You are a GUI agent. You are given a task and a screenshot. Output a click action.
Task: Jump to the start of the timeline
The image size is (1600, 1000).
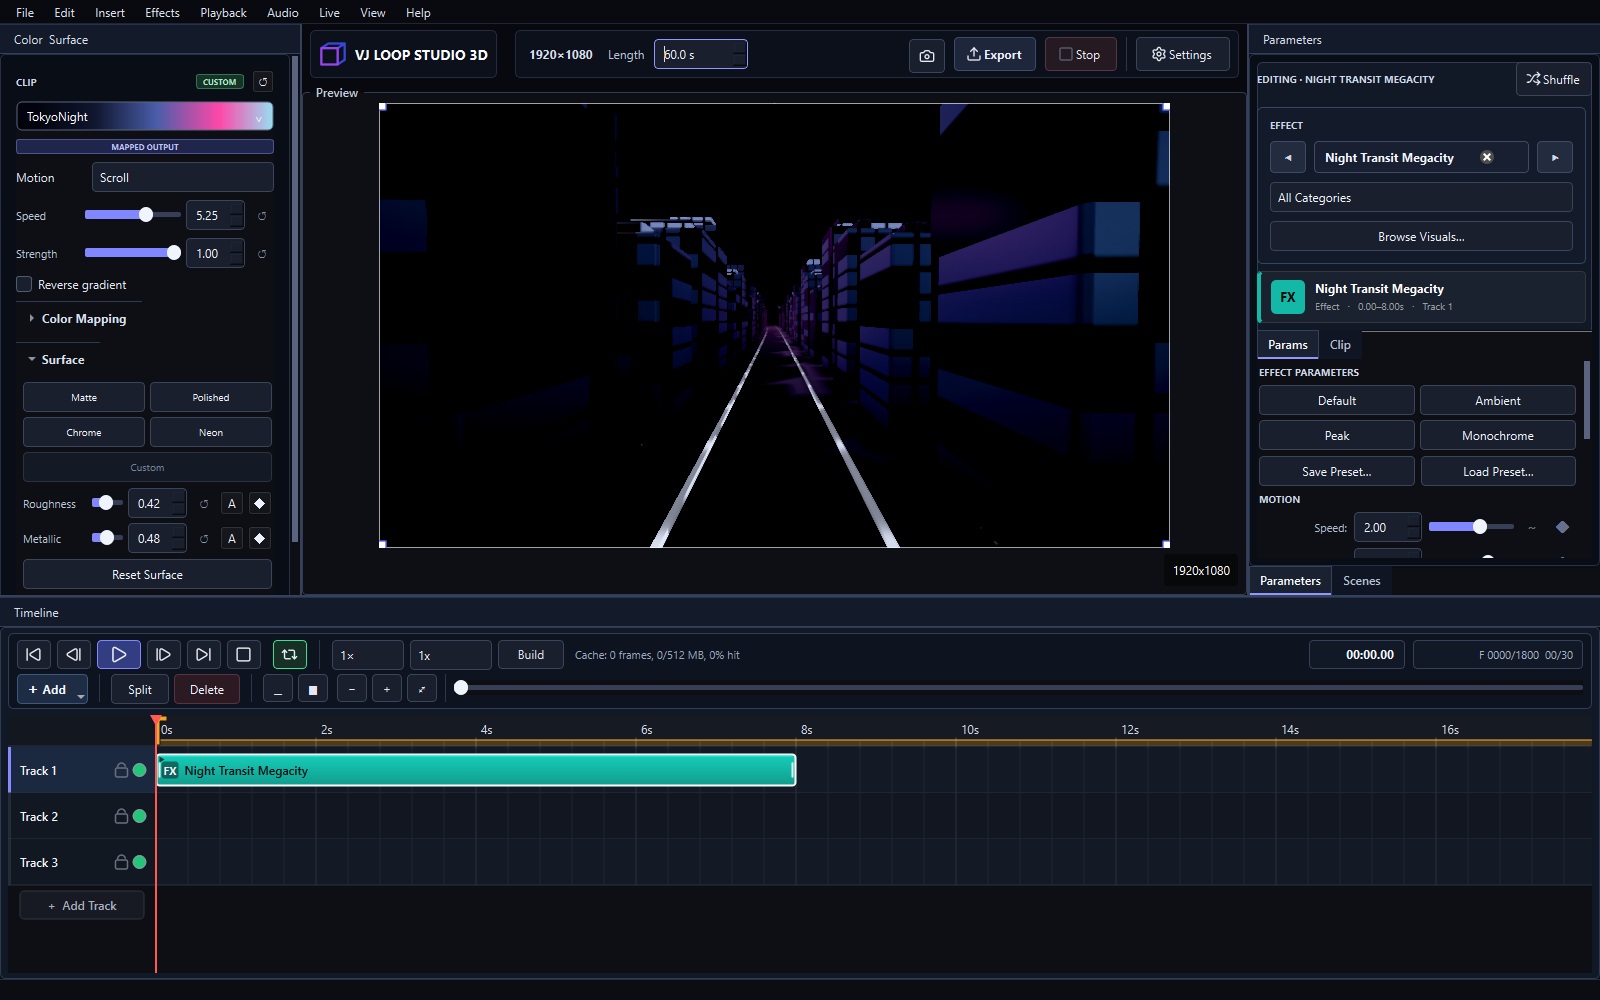click(33, 655)
